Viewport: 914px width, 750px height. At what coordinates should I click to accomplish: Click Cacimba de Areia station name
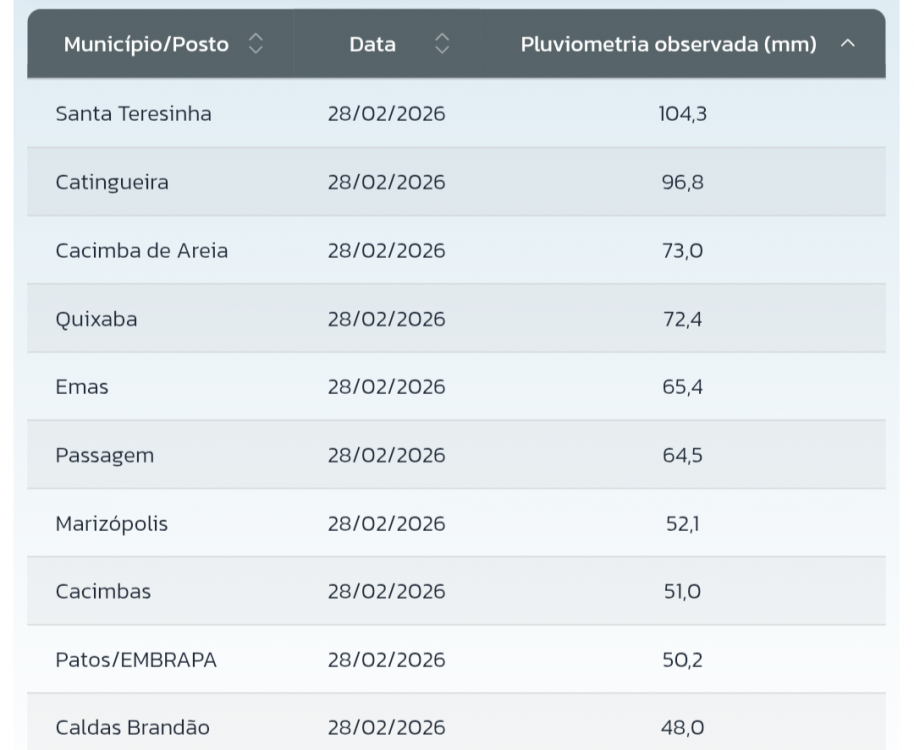click(x=141, y=250)
